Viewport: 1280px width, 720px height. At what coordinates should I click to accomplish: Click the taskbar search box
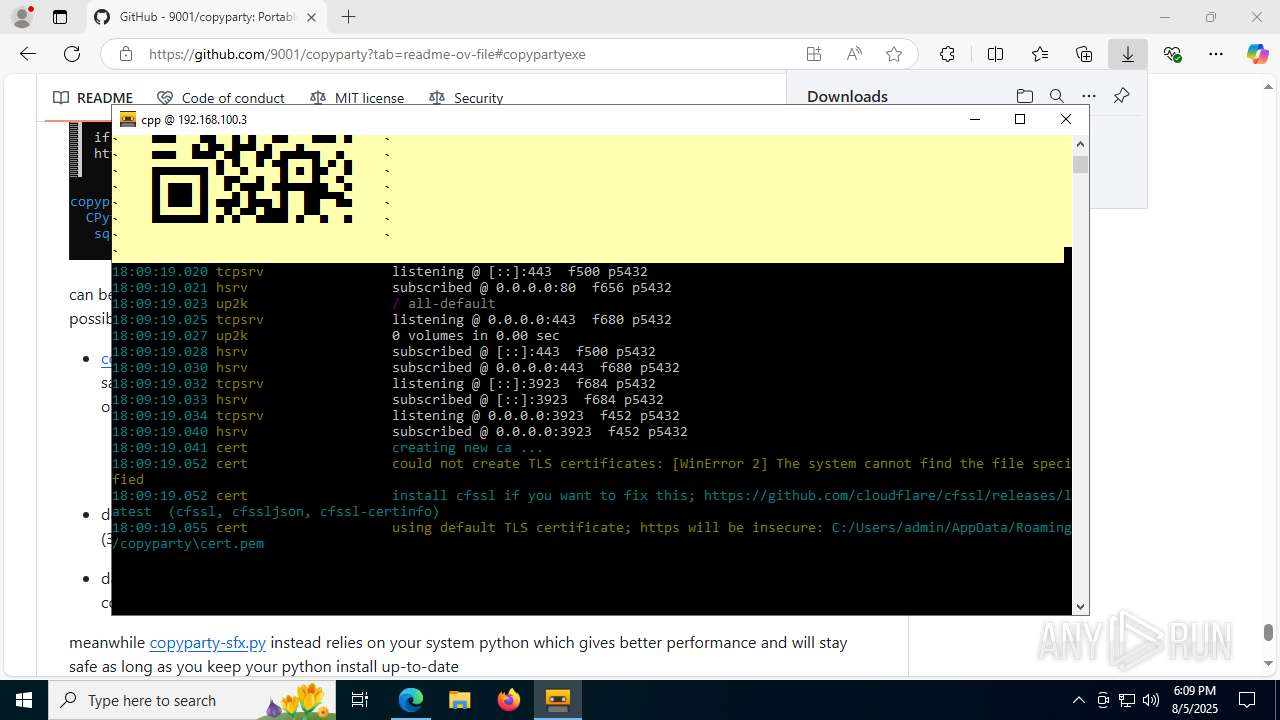[x=193, y=700]
